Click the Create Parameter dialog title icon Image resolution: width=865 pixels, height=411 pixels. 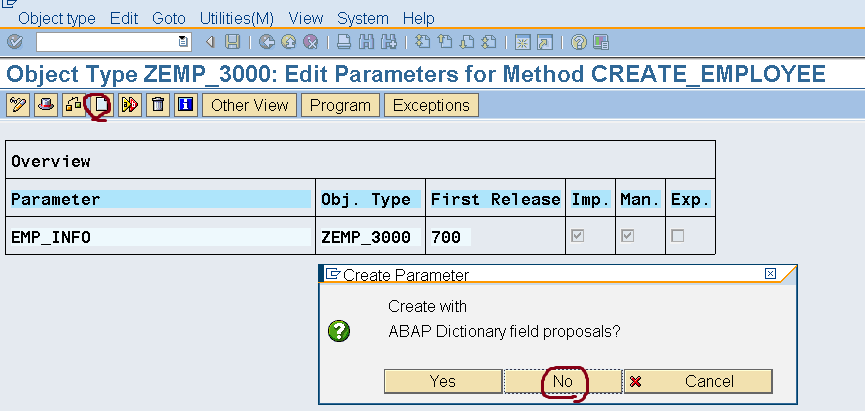click(333, 274)
